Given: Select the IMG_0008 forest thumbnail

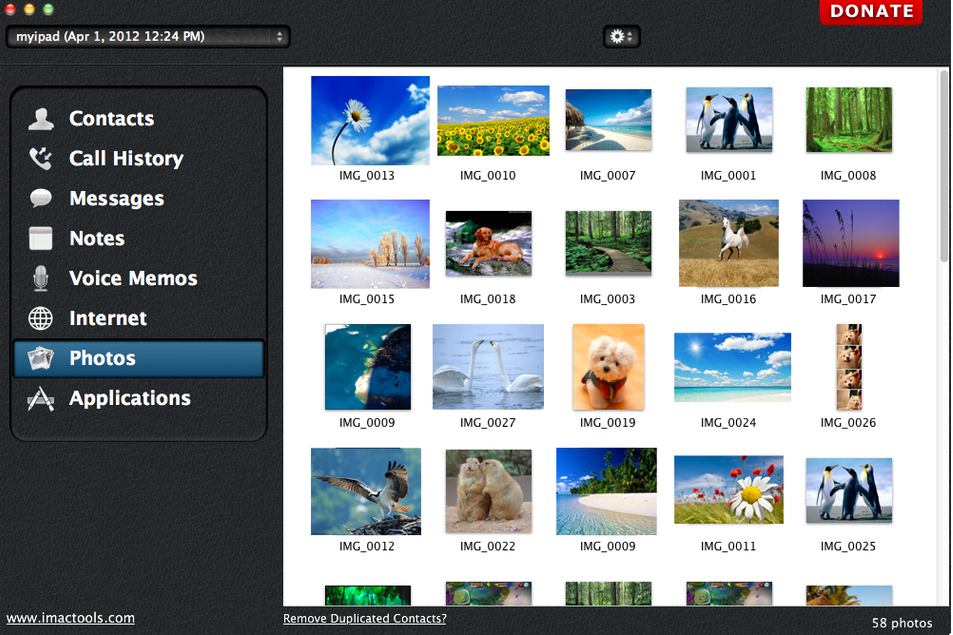Looking at the screenshot, I should 849,120.
